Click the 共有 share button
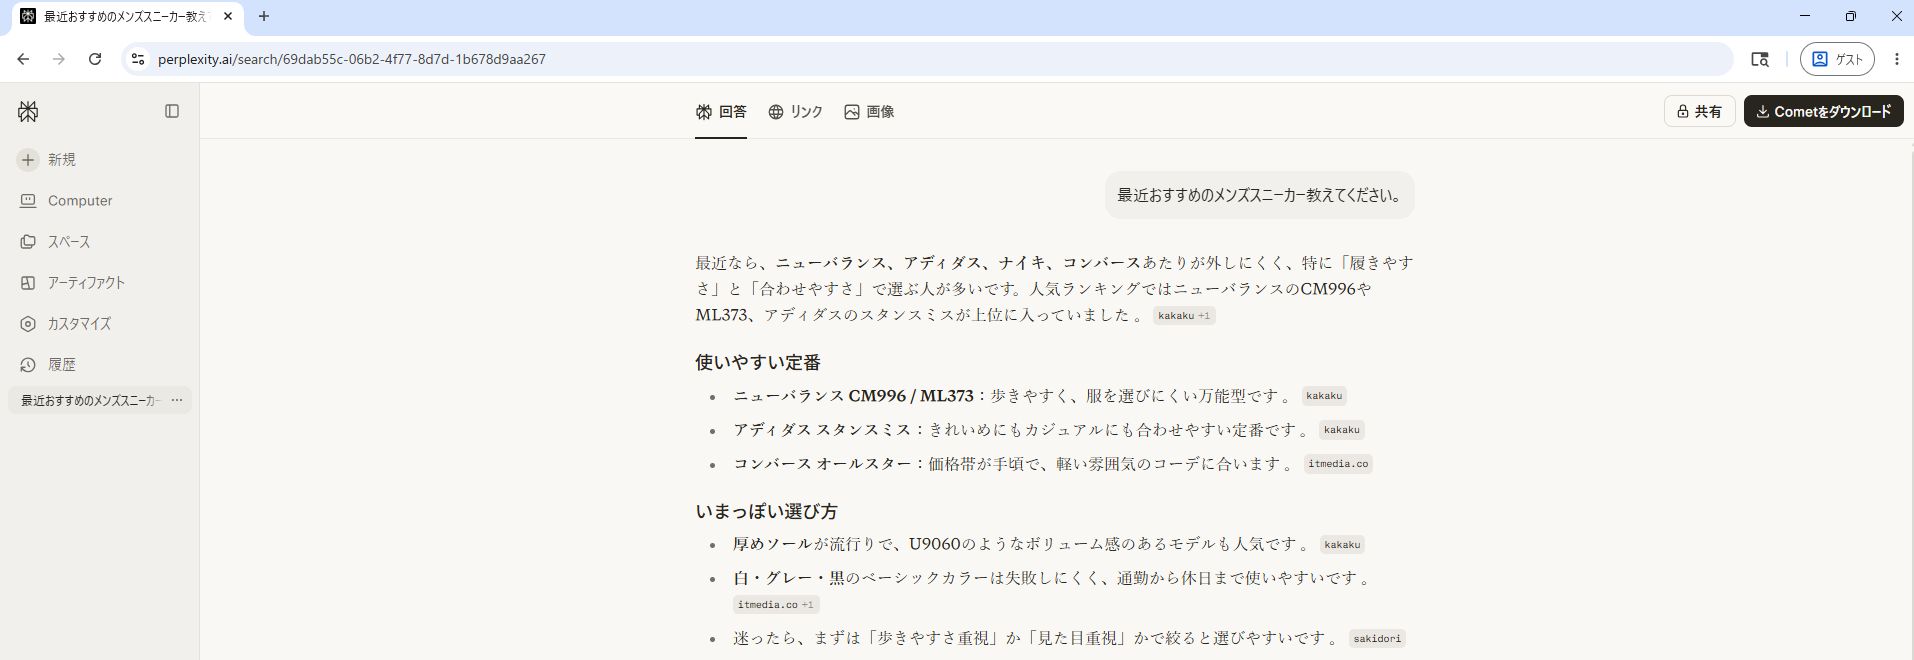Screen dimensions: 1914x660 click(x=1699, y=111)
